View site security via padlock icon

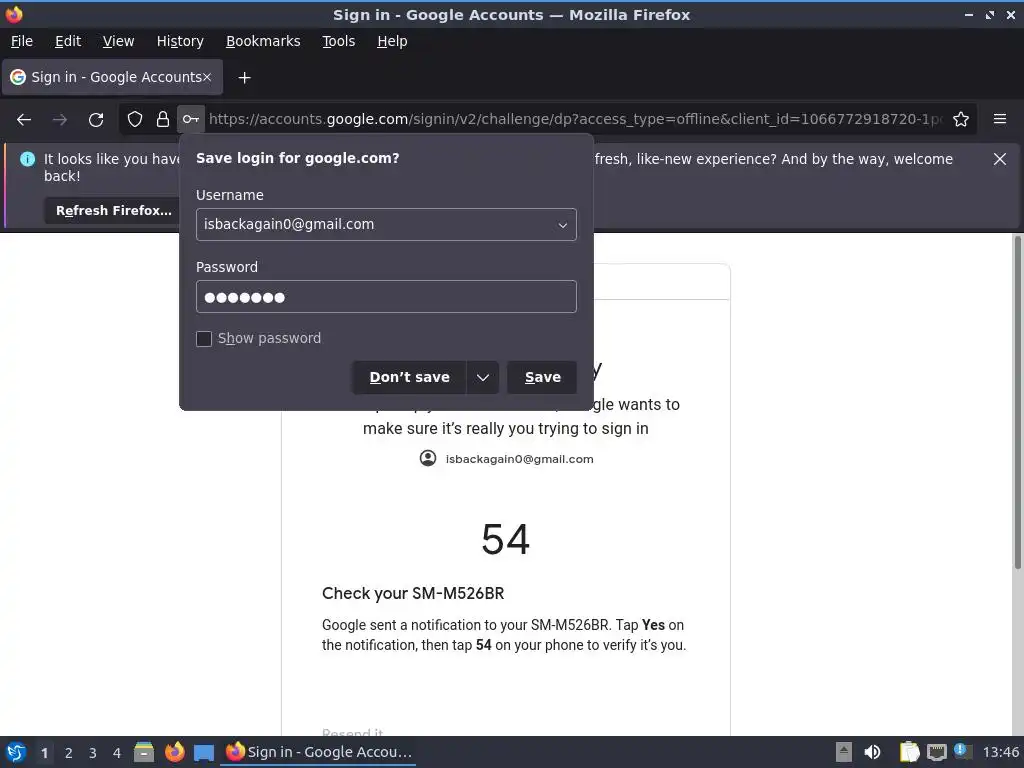pos(163,119)
